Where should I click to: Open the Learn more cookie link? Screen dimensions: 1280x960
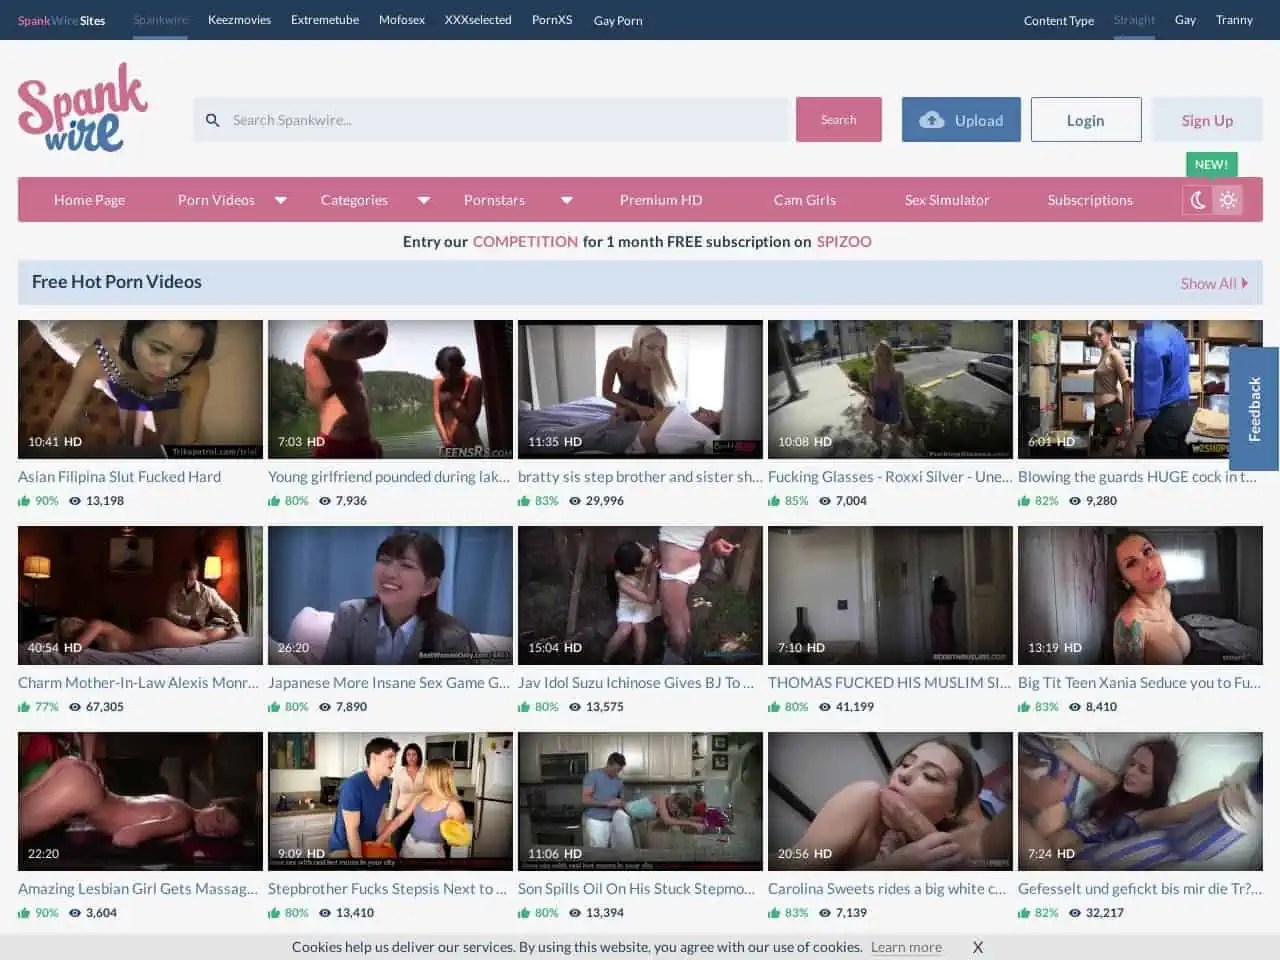click(906, 947)
